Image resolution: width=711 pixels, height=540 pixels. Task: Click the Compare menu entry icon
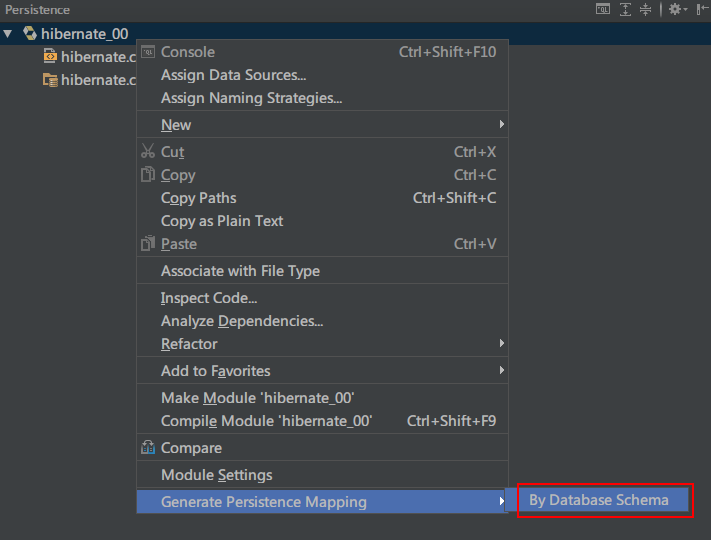[148, 448]
